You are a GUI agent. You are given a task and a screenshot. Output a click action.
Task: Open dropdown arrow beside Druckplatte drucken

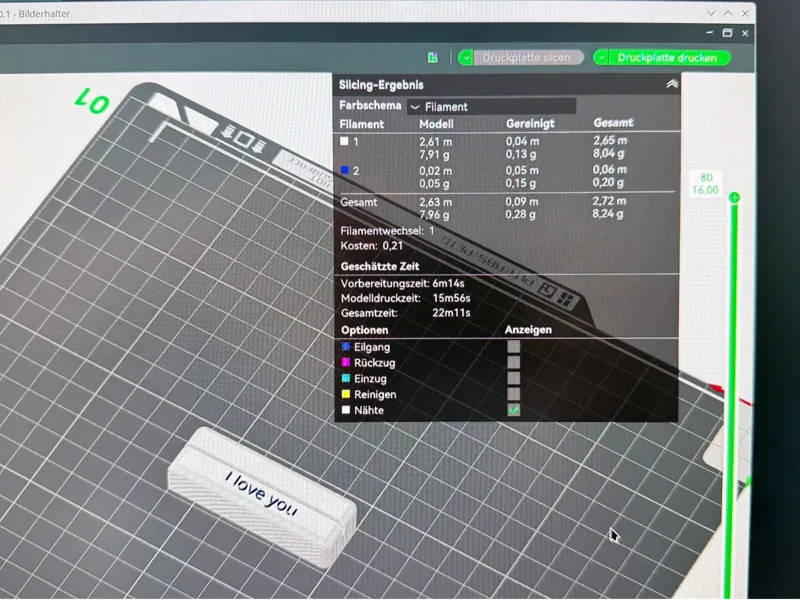pyautogui.click(x=601, y=58)
